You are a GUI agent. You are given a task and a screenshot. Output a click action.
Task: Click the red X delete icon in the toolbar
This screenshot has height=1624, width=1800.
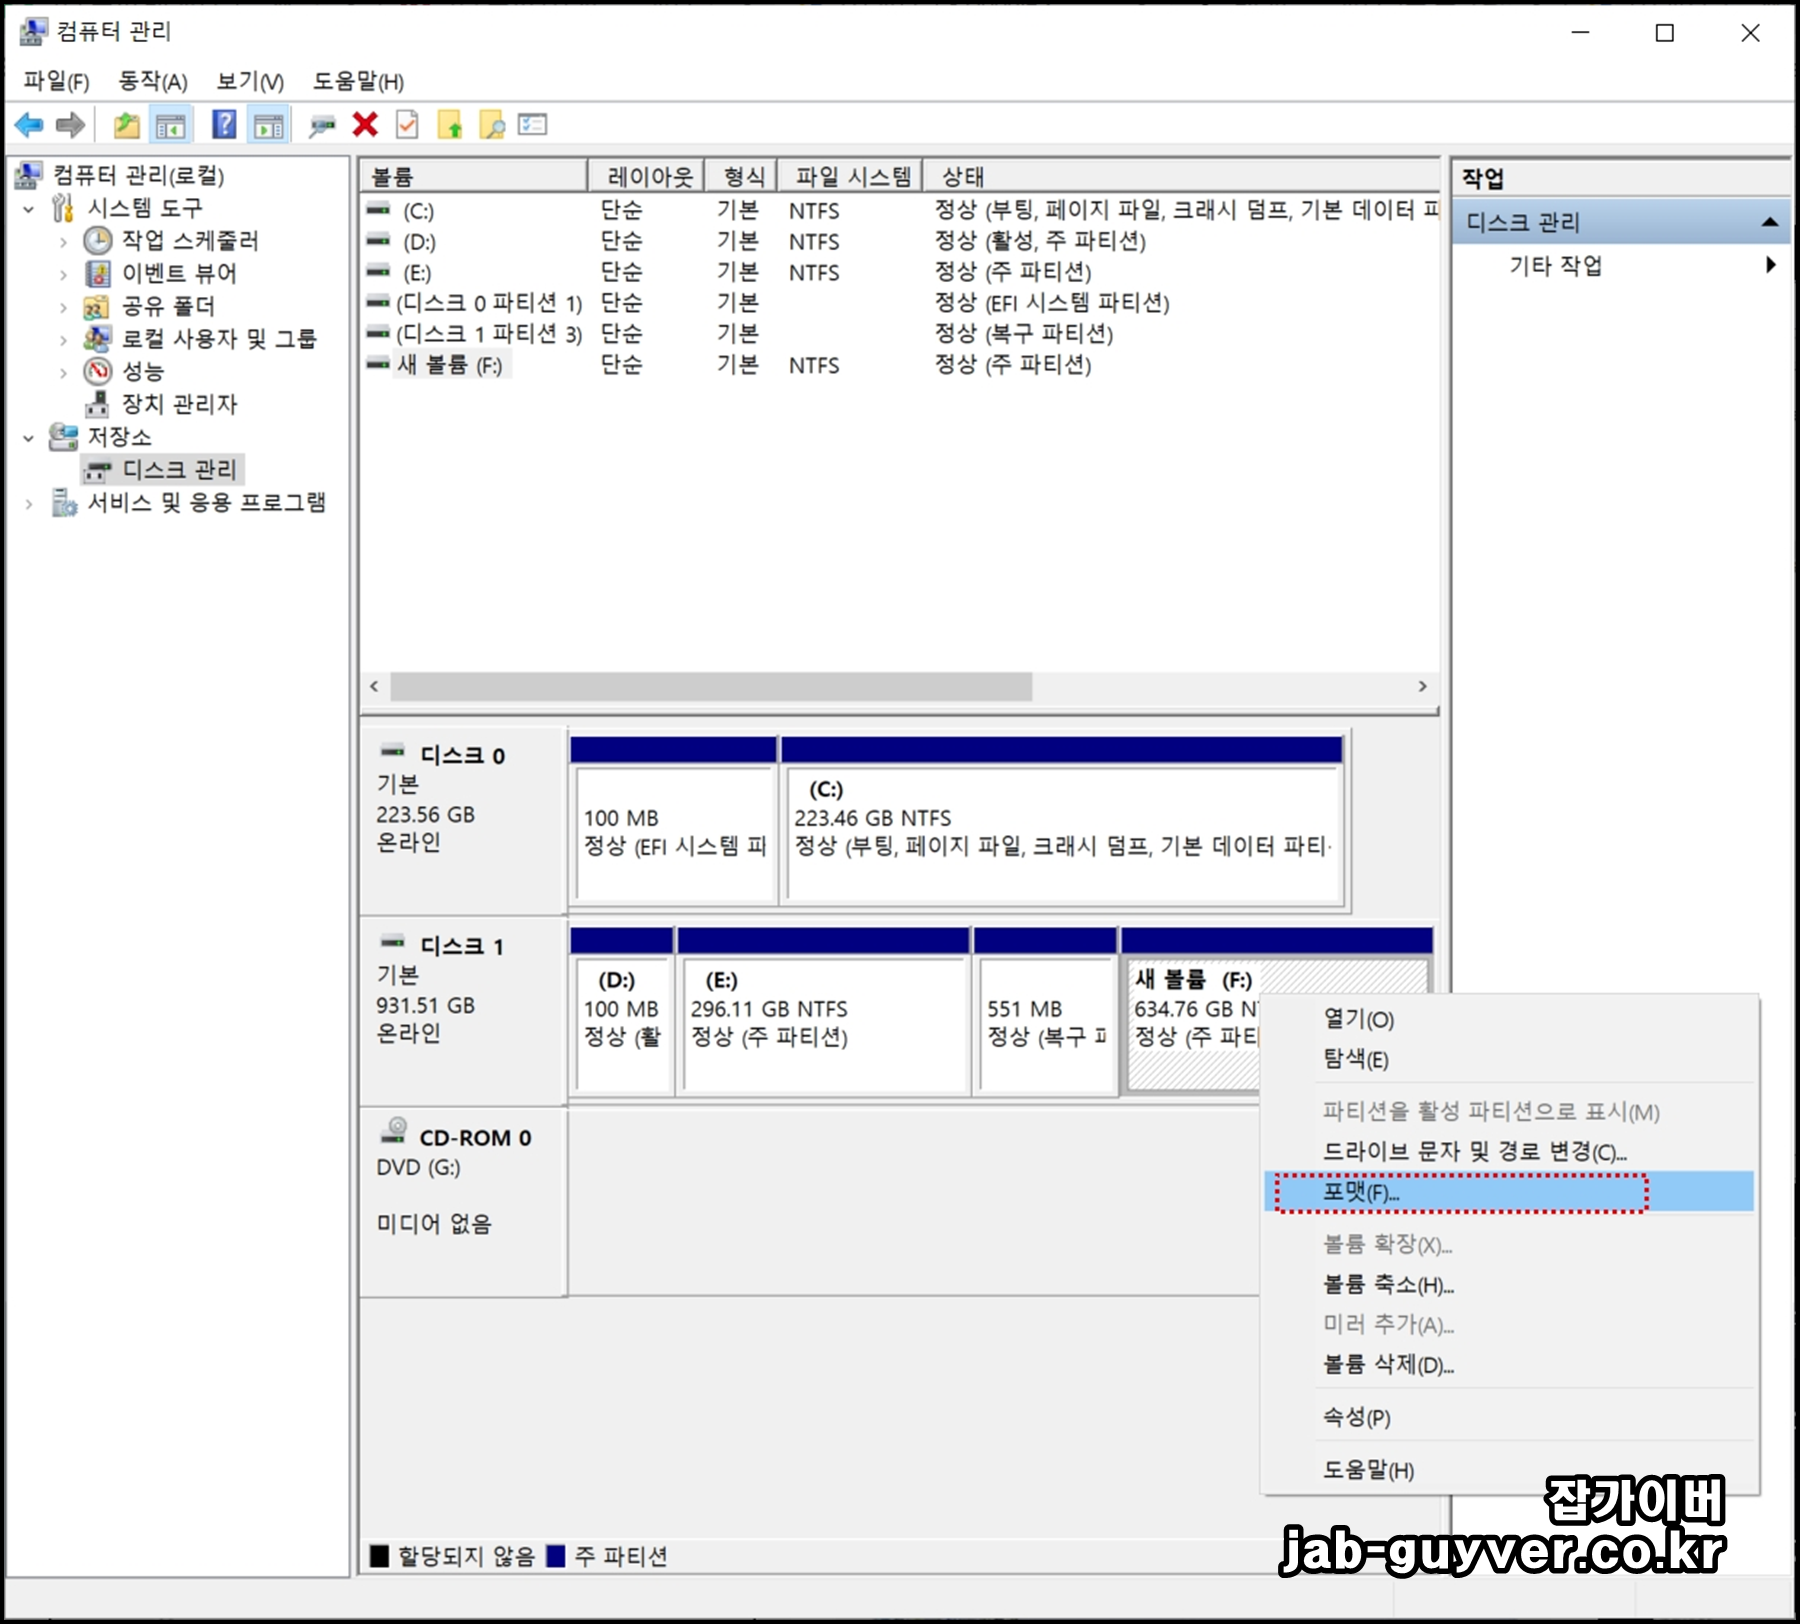pyautogui.click(x=364, y=125)
